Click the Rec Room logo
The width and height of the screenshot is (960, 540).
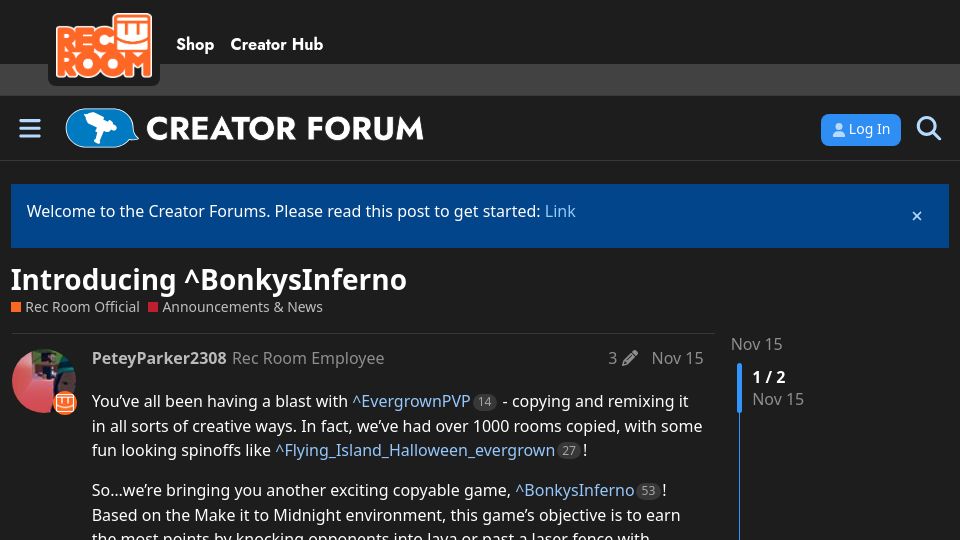pyautogui.click(x=104, y=45)
